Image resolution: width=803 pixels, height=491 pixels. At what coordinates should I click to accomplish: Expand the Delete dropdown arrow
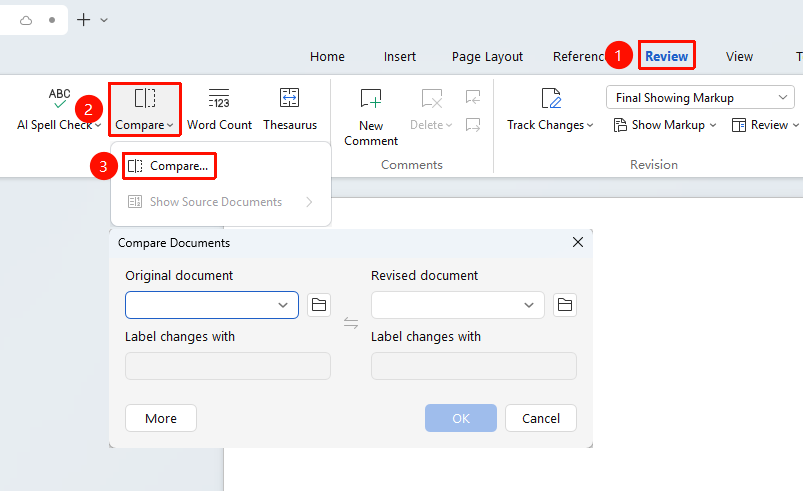(x=449, y=125)
